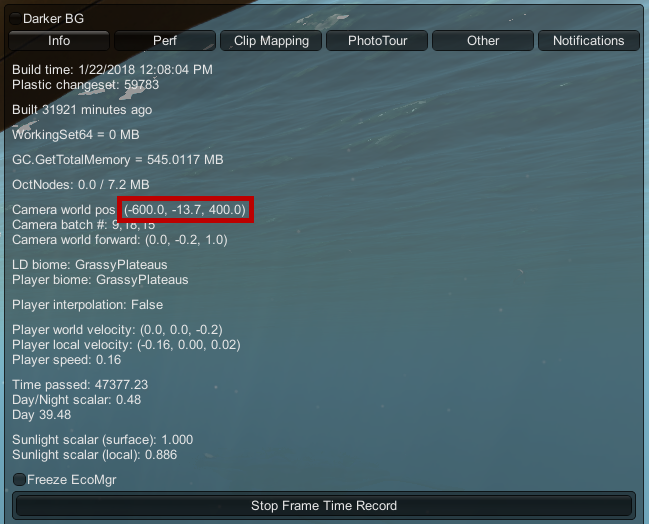Select the Clip Mapping tab

tap(271, 41)
